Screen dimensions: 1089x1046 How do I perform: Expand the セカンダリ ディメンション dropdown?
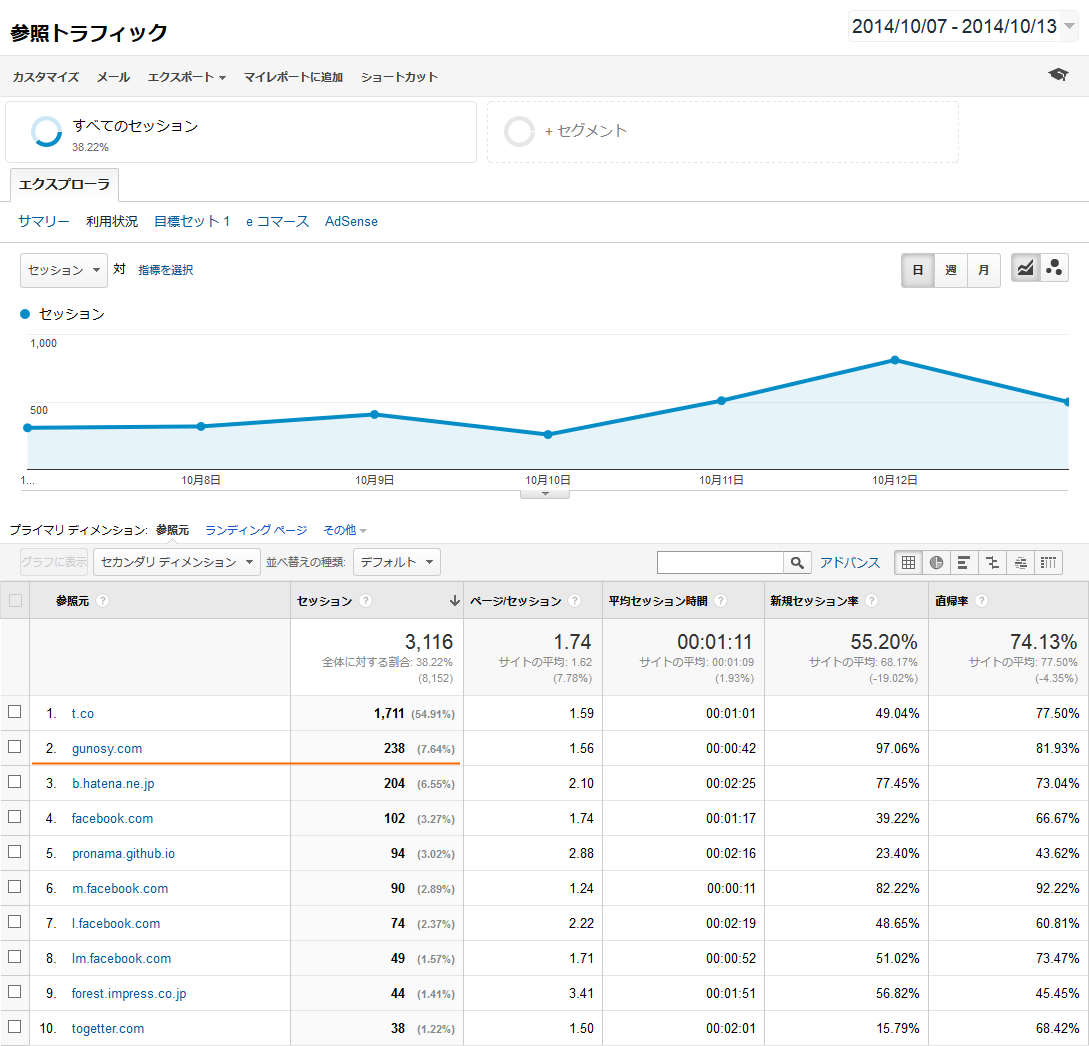[176, 562]
